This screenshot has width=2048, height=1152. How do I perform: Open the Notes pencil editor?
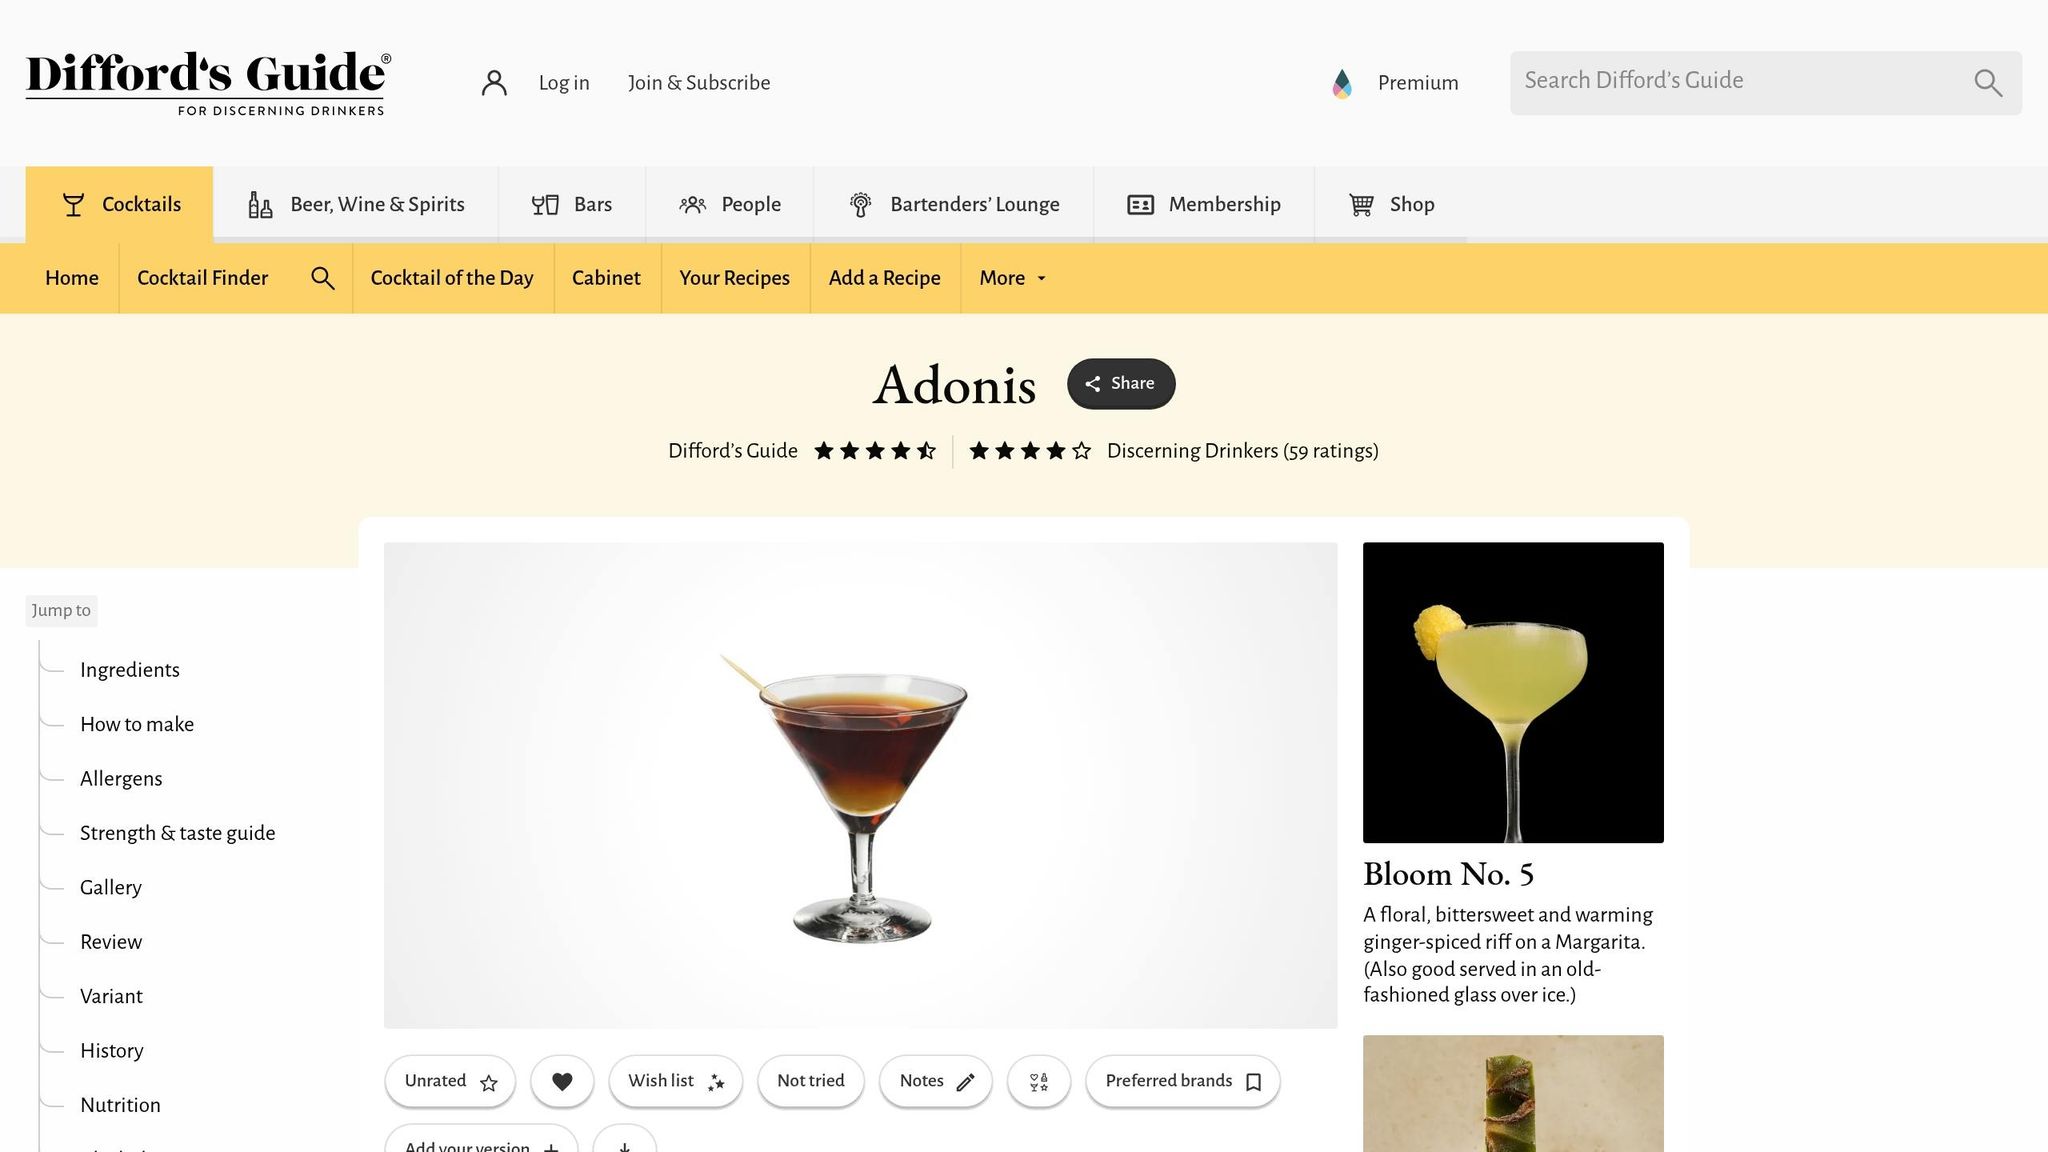(x=936, y=1081)
